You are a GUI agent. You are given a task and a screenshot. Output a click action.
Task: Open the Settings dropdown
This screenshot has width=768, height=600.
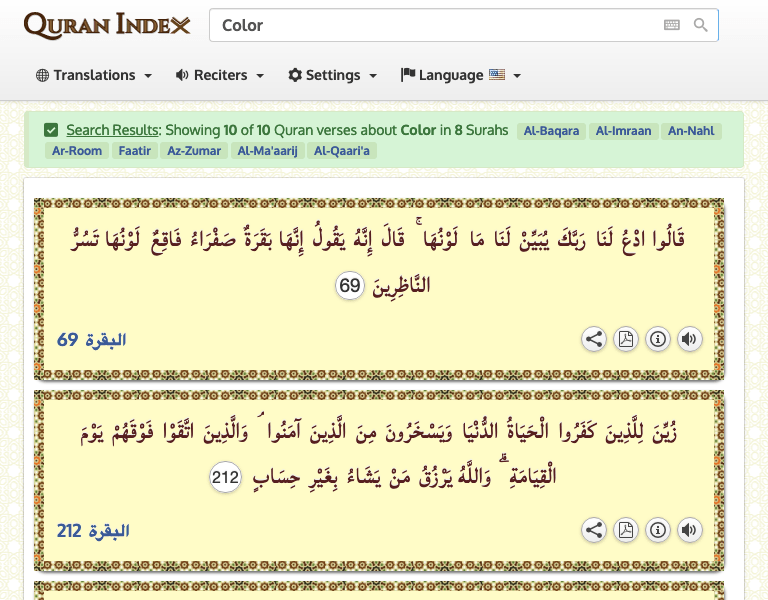point(333,75)
